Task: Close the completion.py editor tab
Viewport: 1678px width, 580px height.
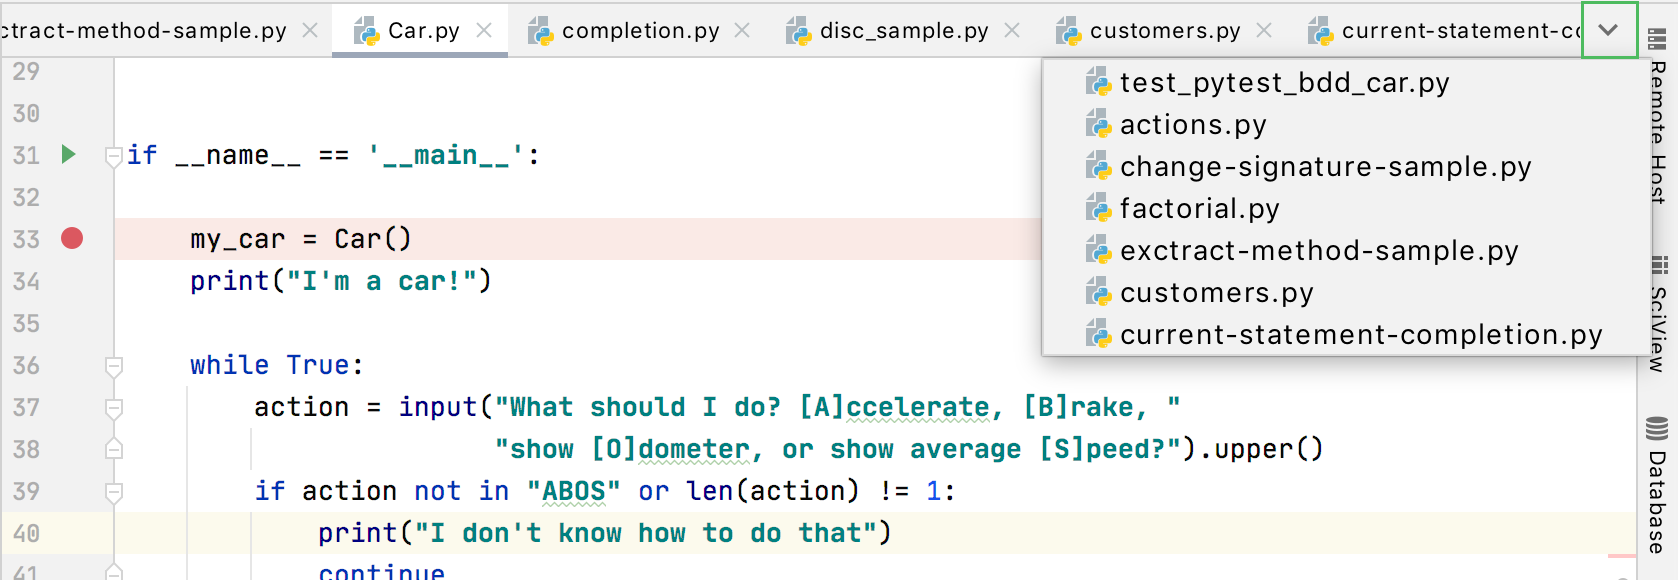Action: click(742, 31)
